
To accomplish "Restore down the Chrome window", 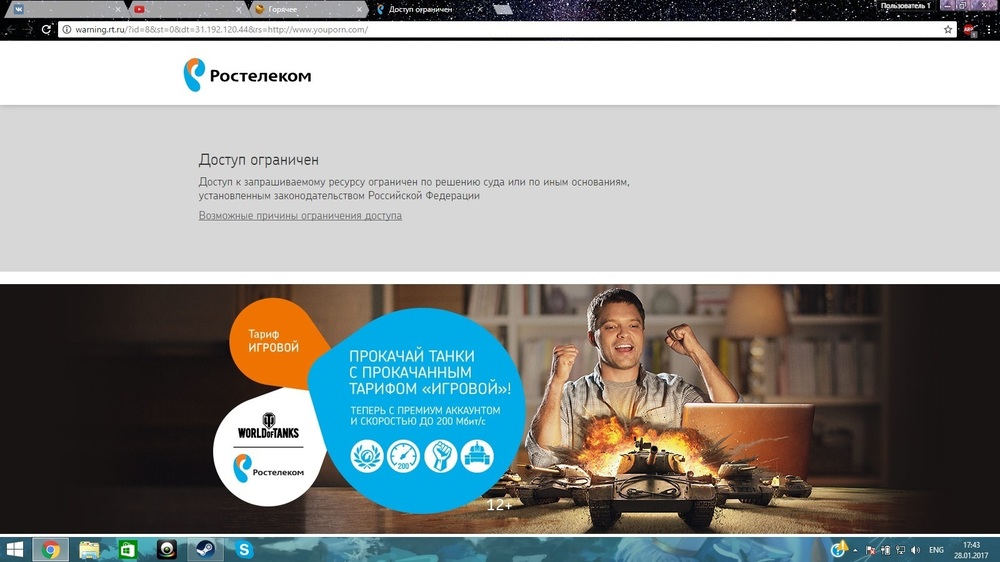I will [962, 5].
